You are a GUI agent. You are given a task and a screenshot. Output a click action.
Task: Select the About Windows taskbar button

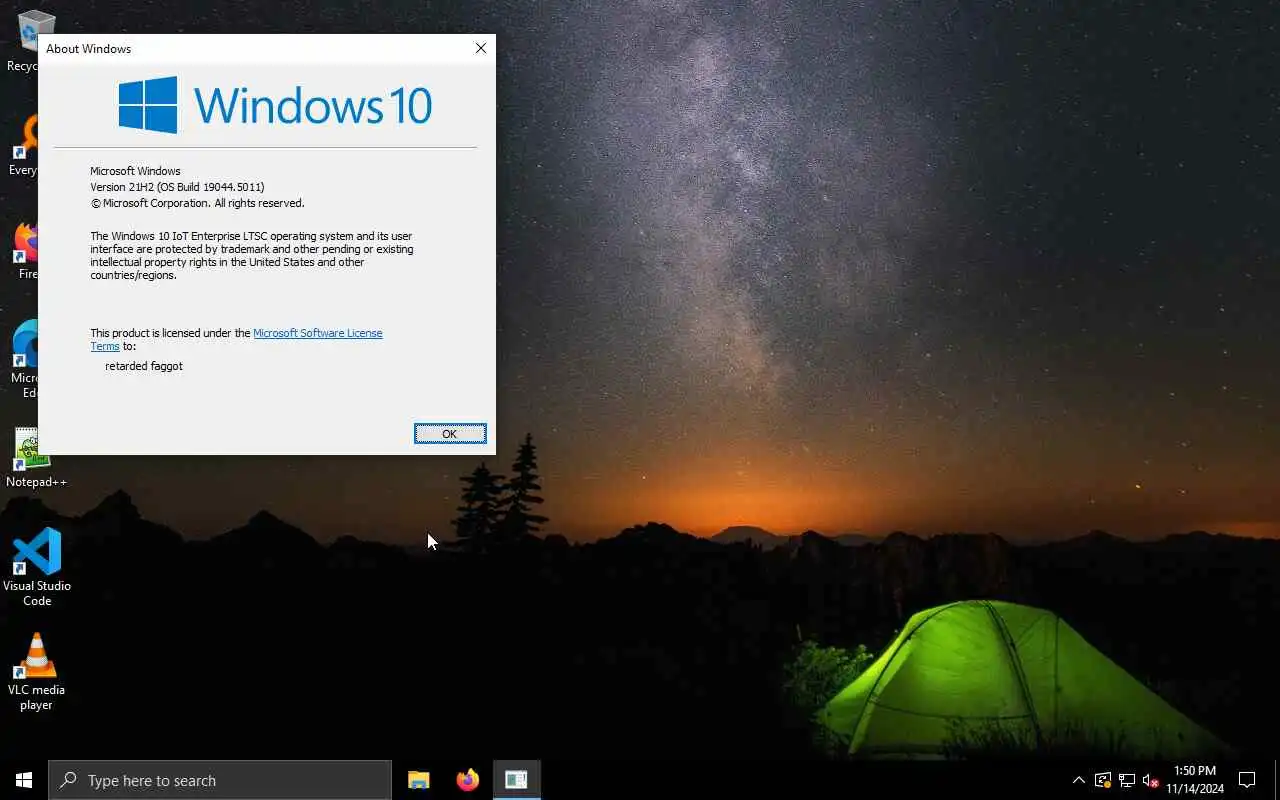pyautogui.click(x=516, y=780)
